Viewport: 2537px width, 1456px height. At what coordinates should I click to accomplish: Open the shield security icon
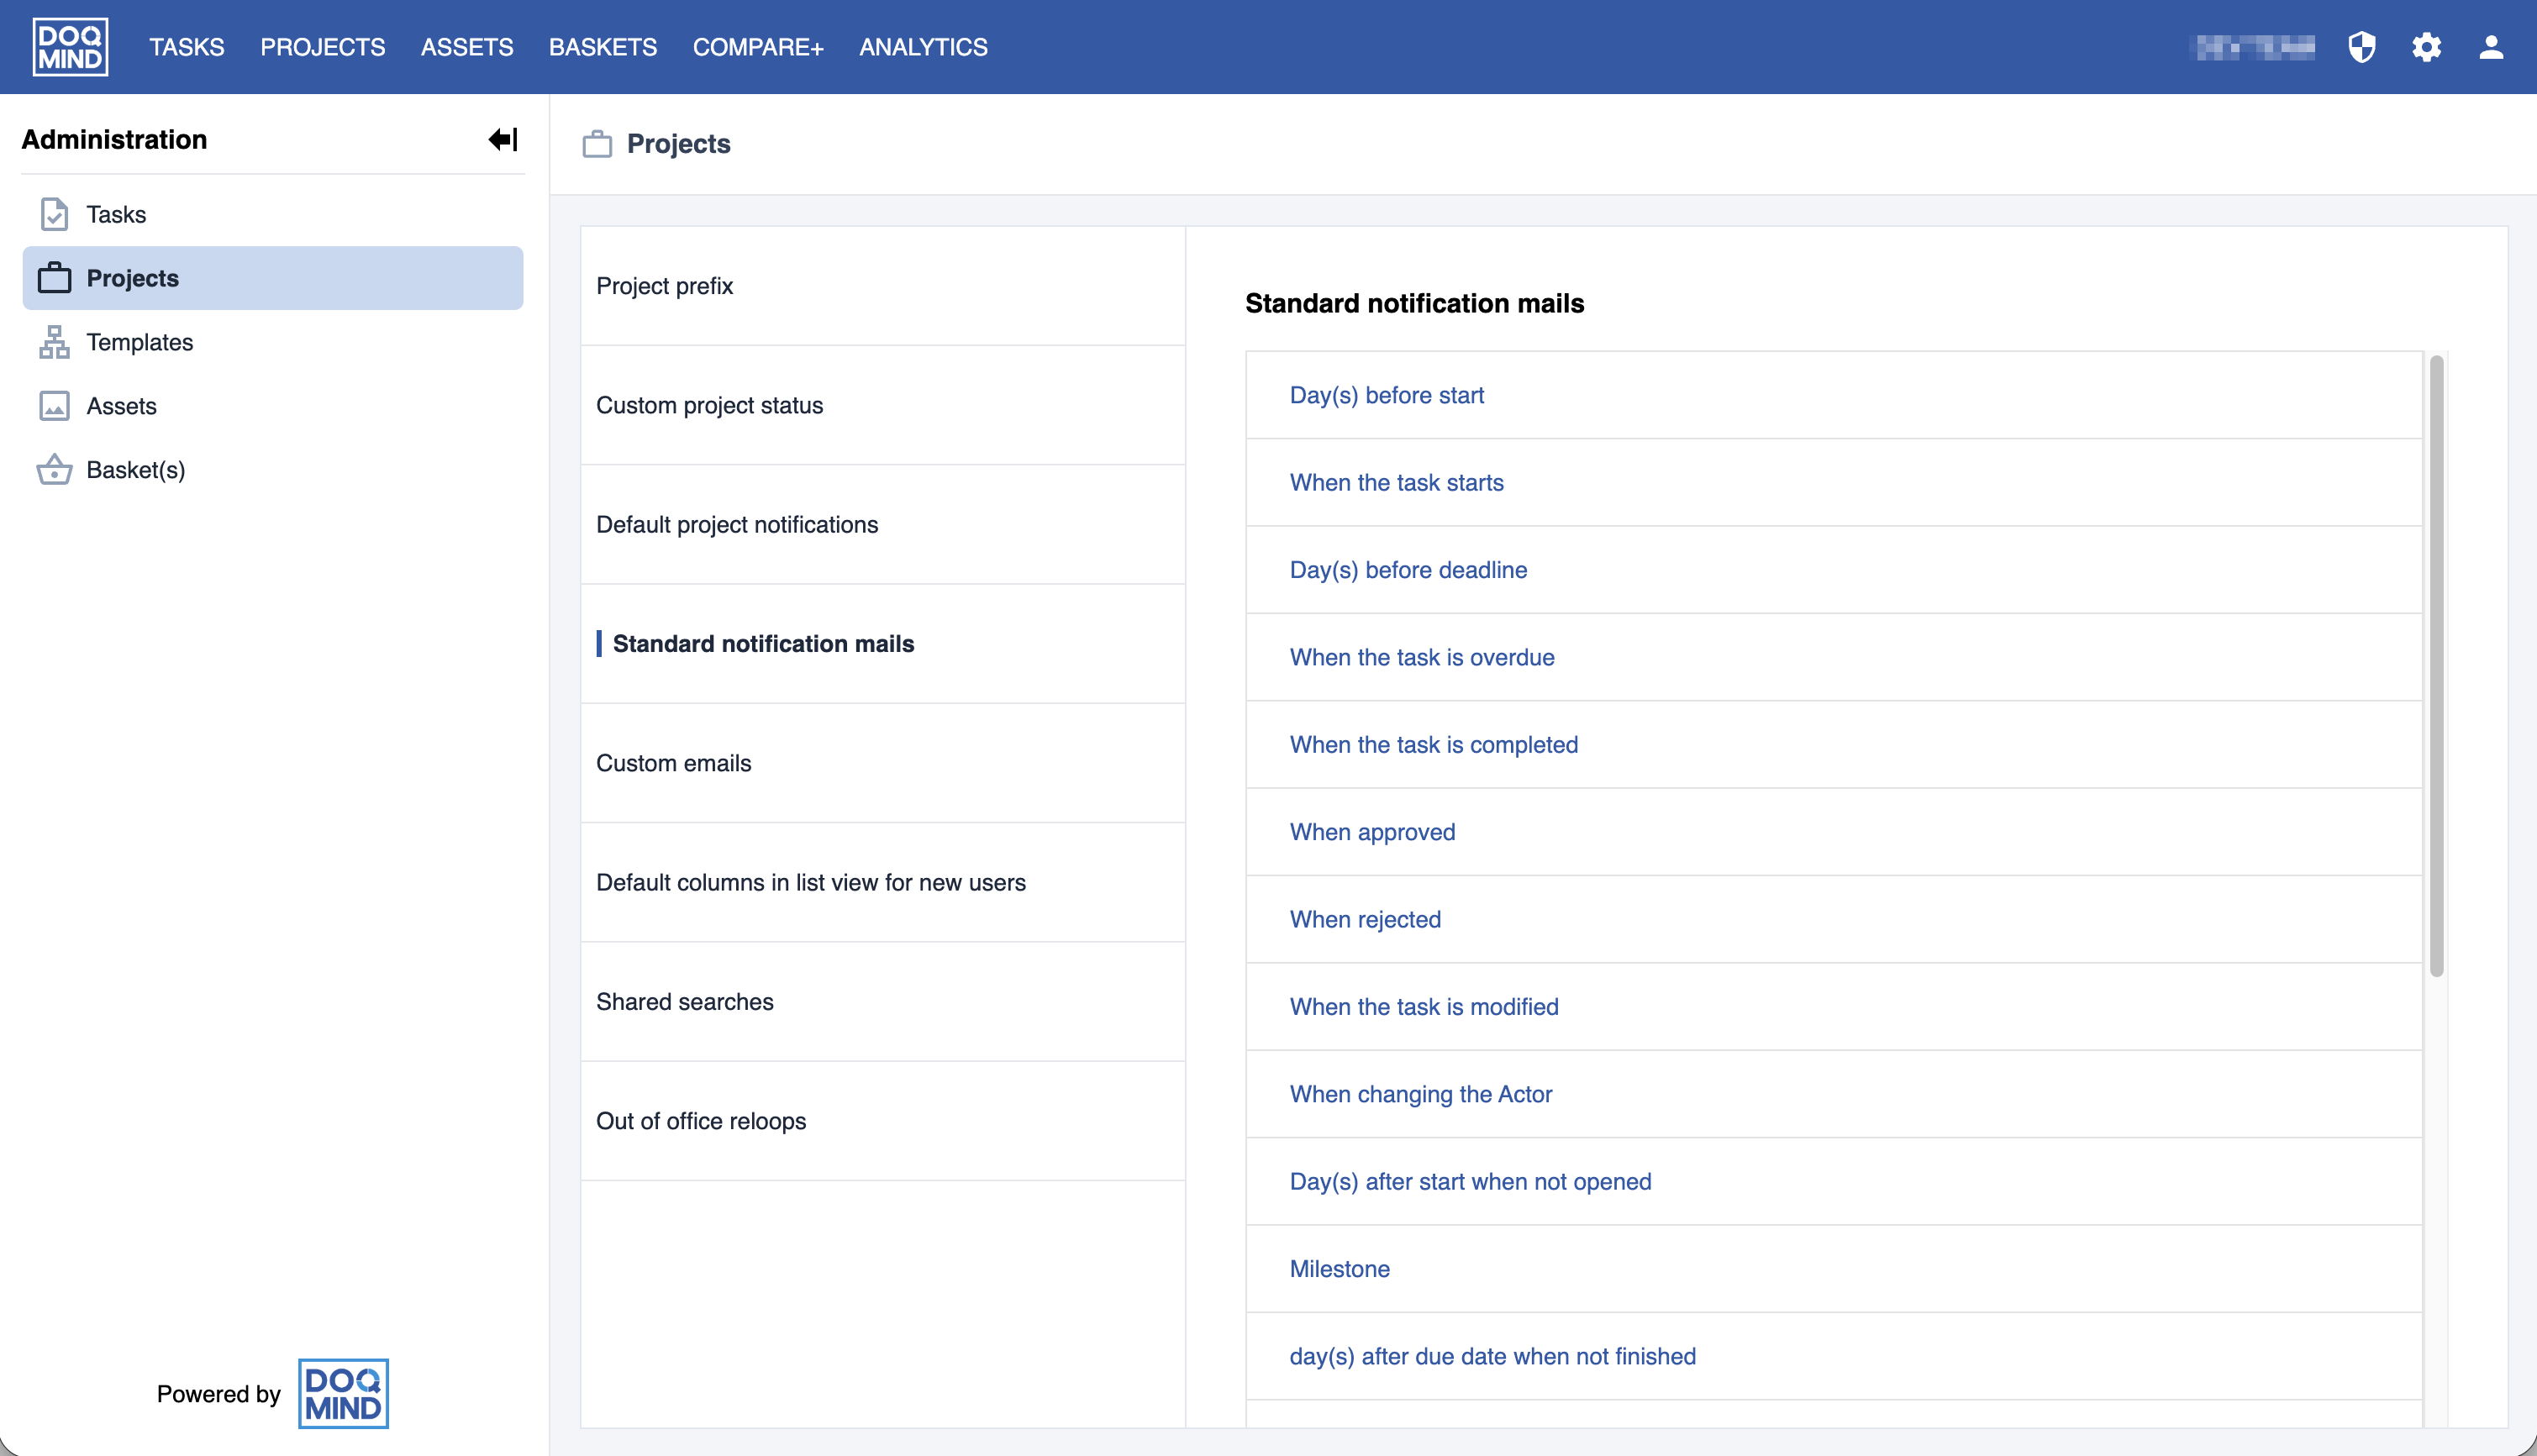tap(2362, 47)
